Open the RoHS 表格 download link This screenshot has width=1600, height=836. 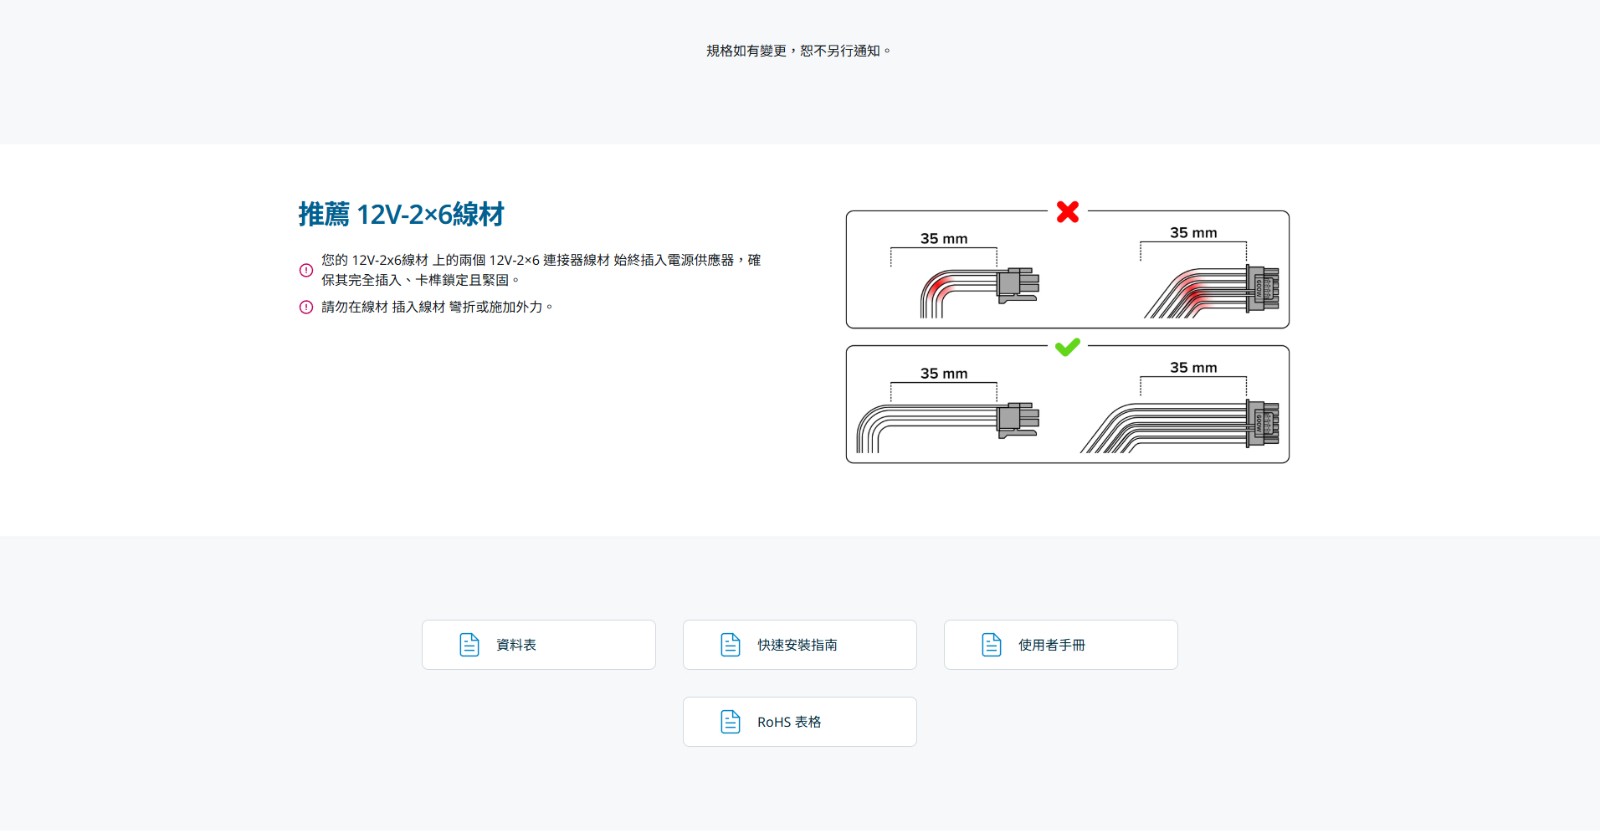800,722
